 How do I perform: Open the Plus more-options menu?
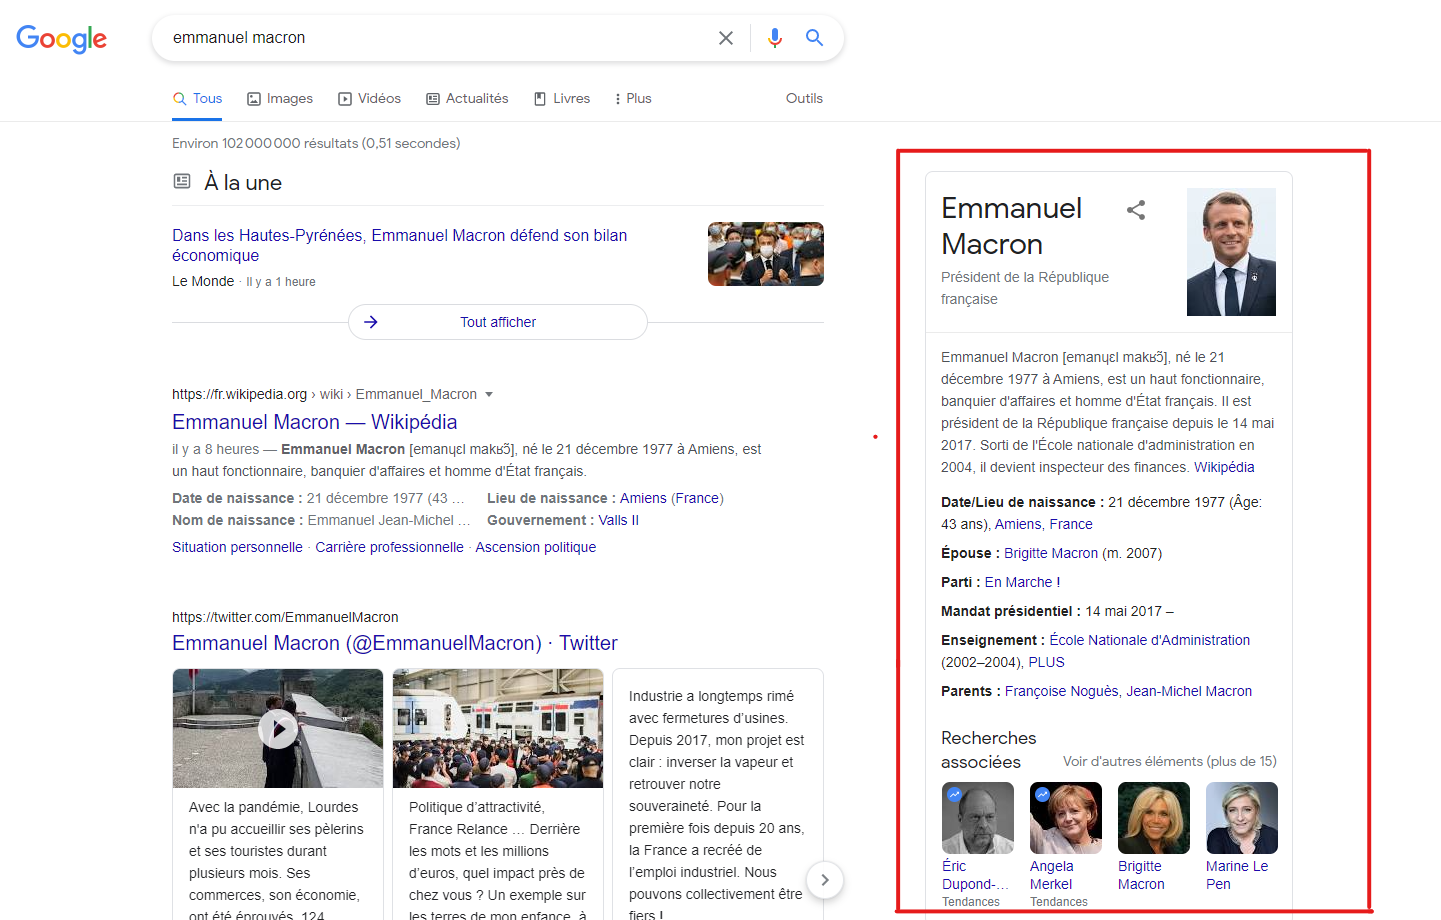(633, 98)
